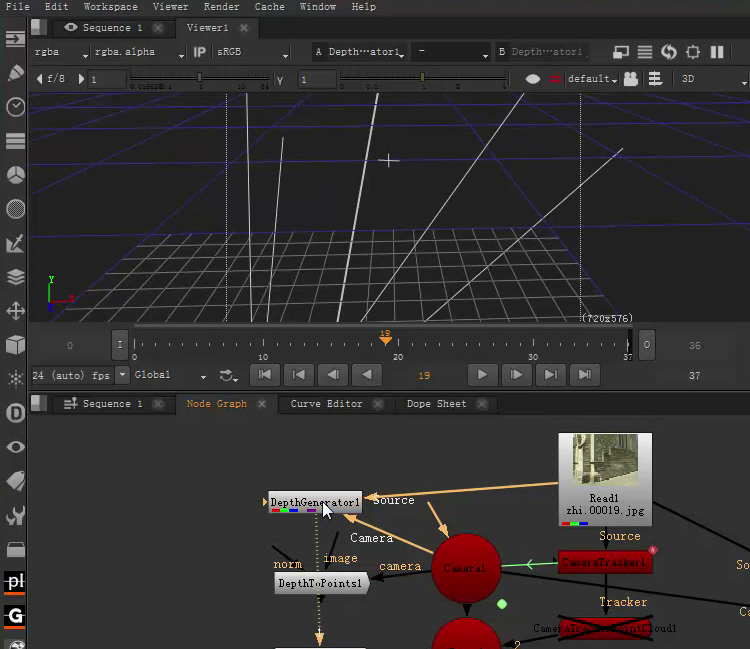Open the fps dropdown arrow
This screenshot has width=750, height=649.
122,375
